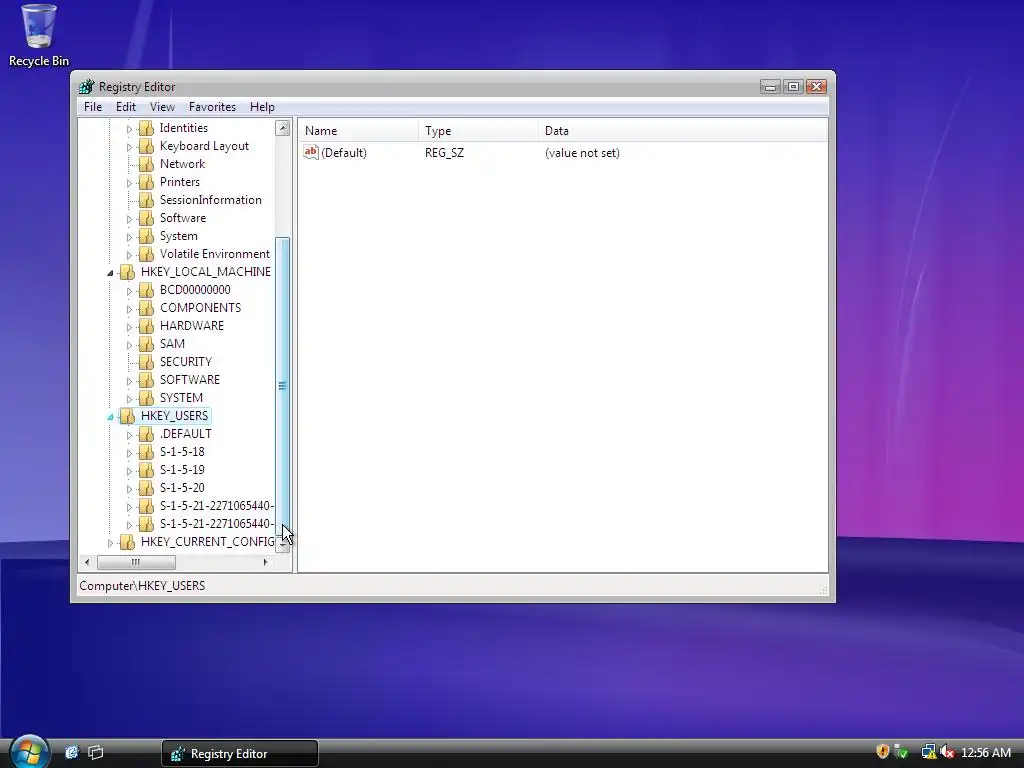The image size is (1024, 768).
Task: Click the tree scroll-up arrow
Action: (283, 128)
